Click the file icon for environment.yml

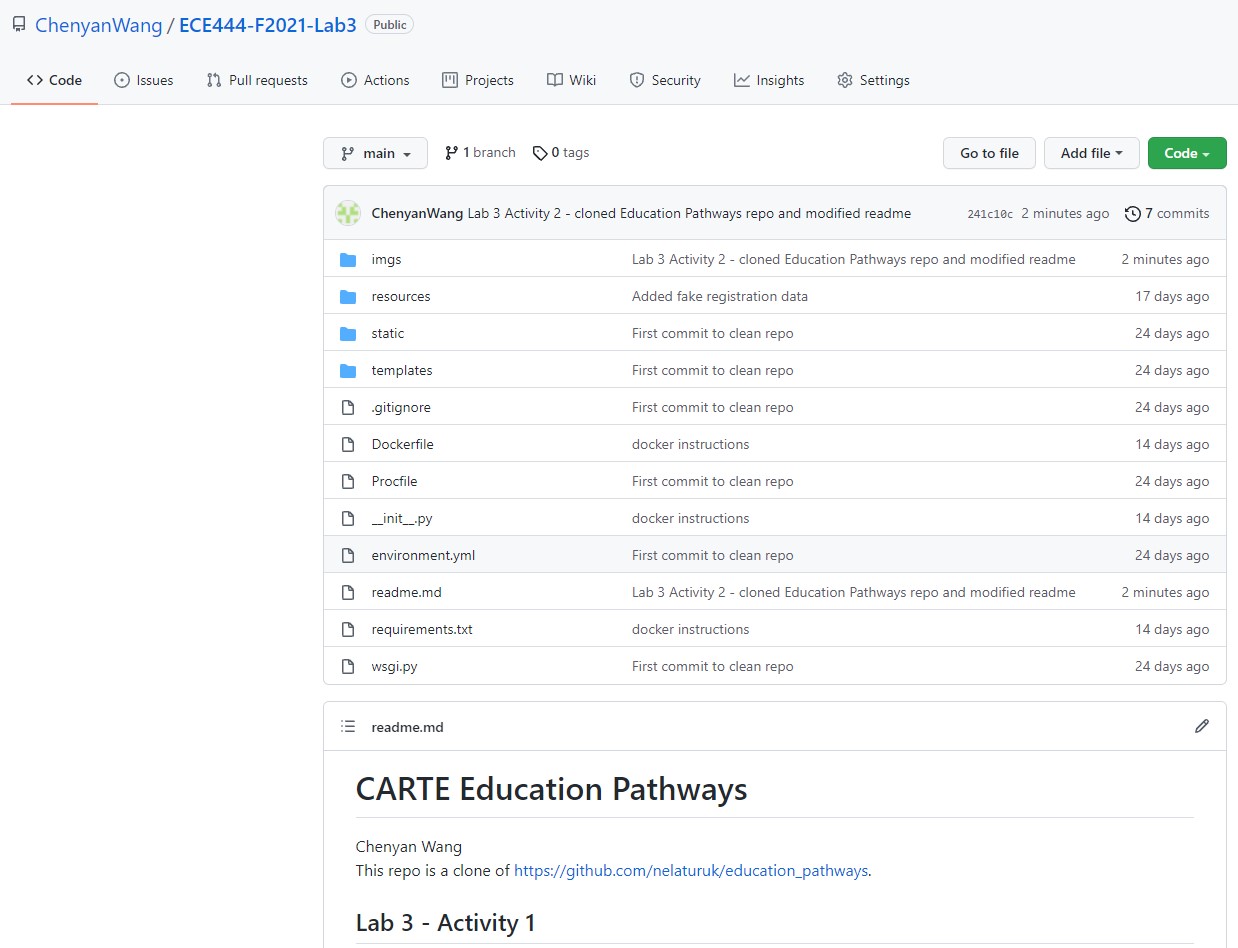(x=348, y=555)
